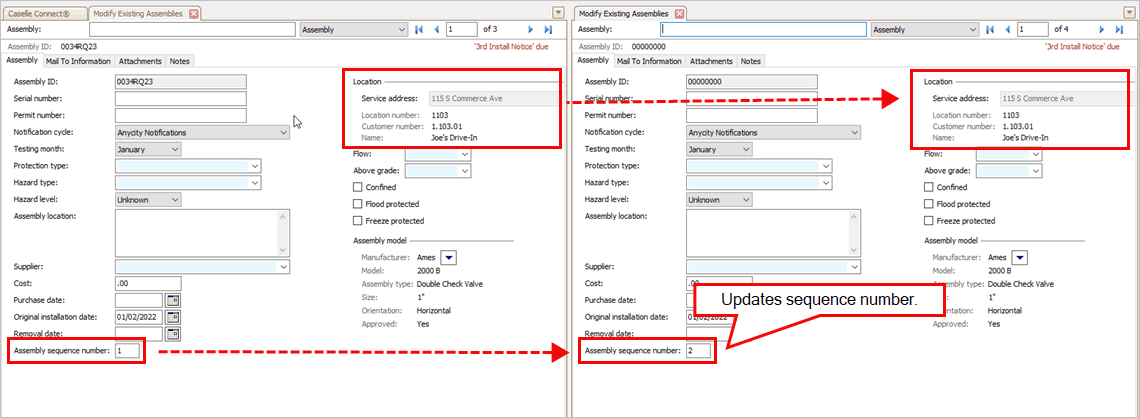Enable Confined checkbox in left panel
Viewport: 1140px width, 418px height.
click(x=358, y=187)
